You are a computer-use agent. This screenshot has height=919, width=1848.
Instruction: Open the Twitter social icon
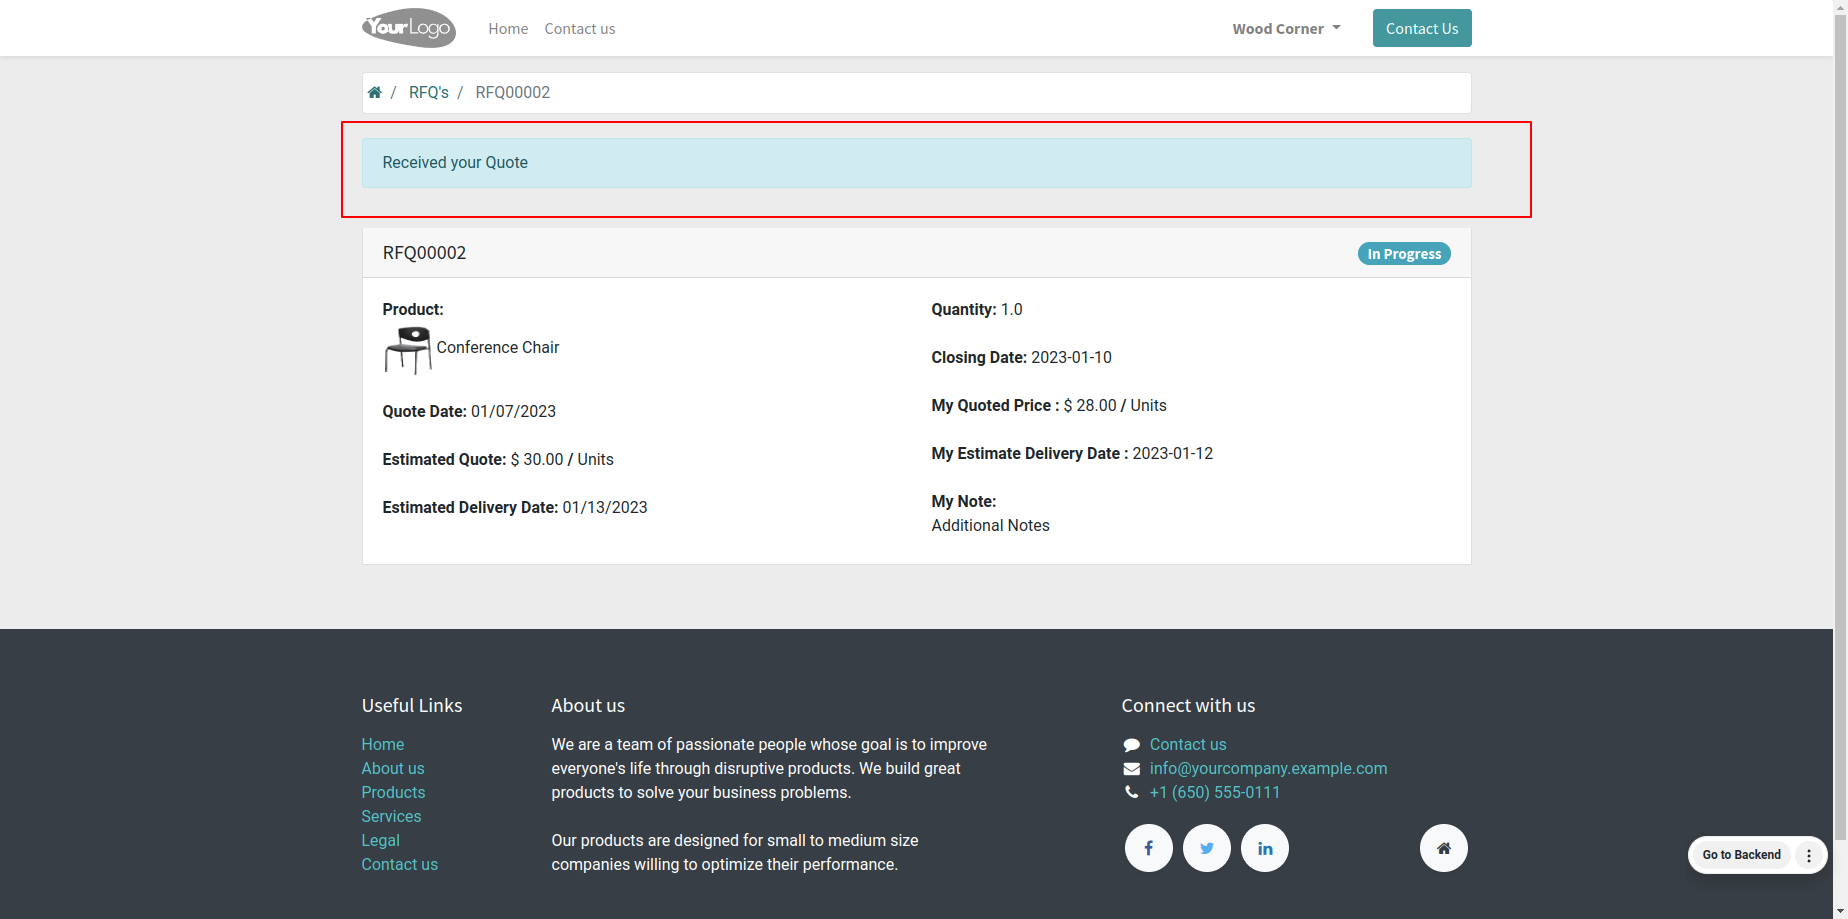point(1207,848)
